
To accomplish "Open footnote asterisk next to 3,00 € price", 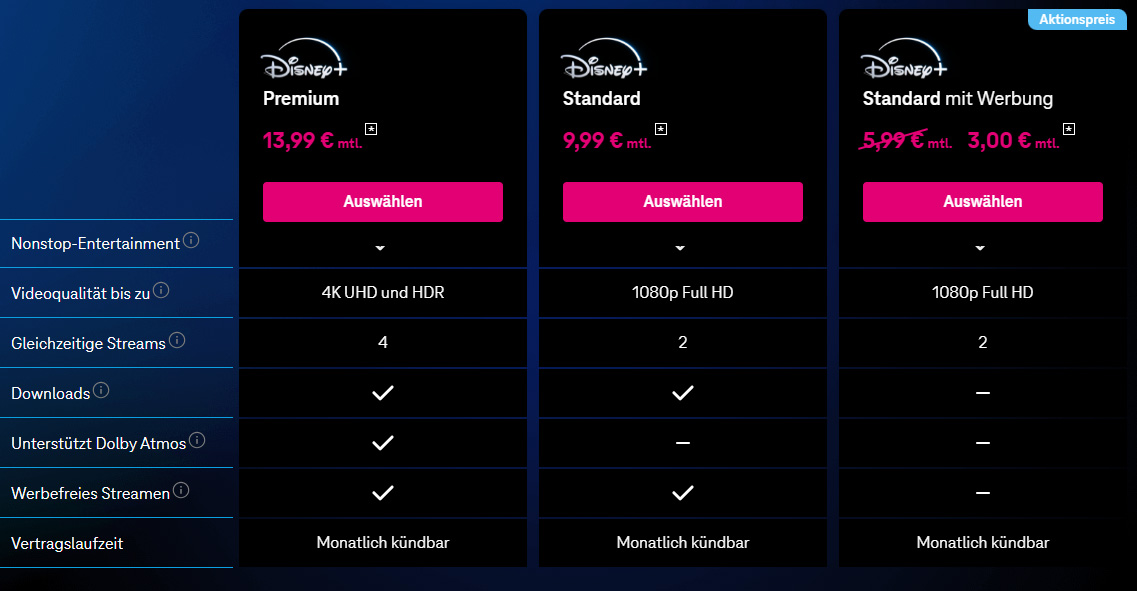I will pos(1069,129).
